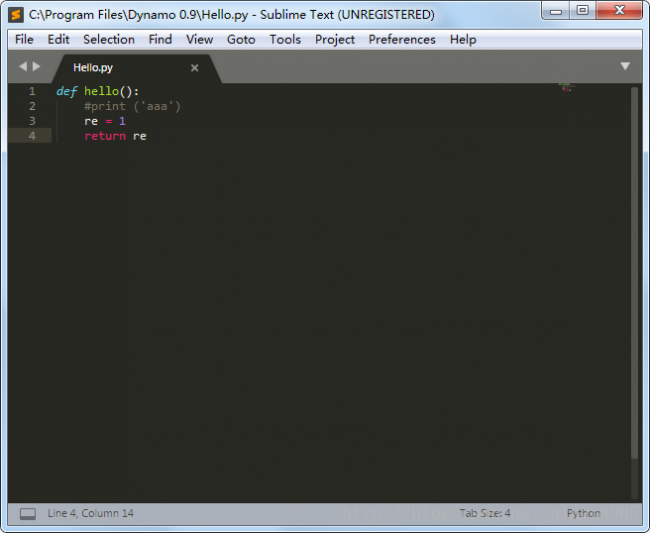Change Tab Size: 4 setting in status bar
Screen dimensions: 650x533
[485, 513]
